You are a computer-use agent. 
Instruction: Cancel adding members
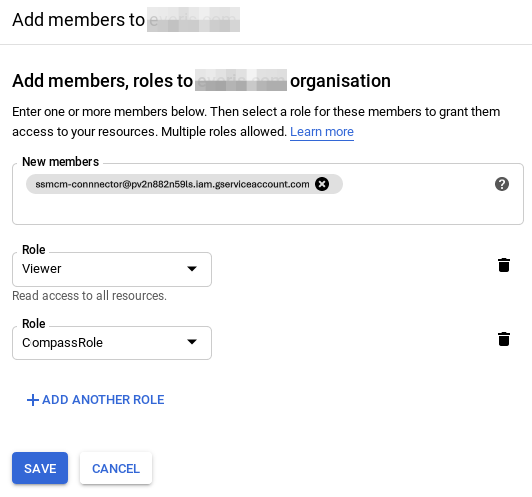point(116,468)
